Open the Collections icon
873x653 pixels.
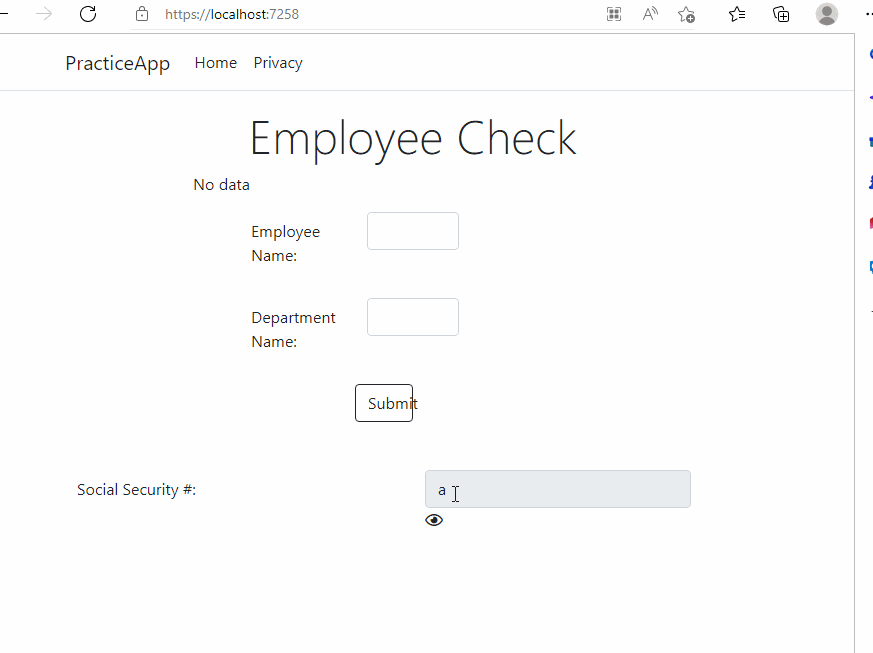pos(781,14)
